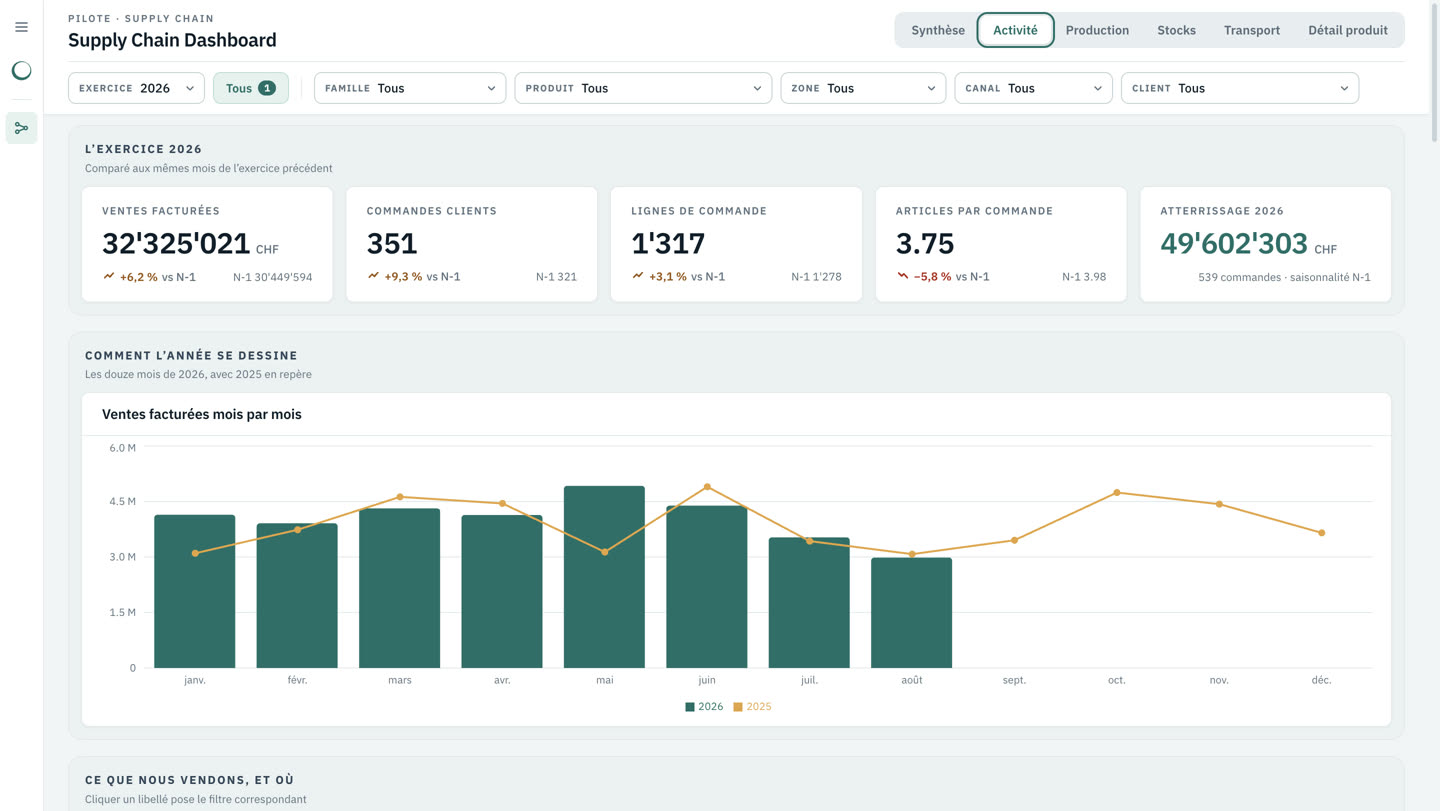Click the 2025 line point for oct.
This screenshot has width=1440, height=811.
pos(1117,493)
